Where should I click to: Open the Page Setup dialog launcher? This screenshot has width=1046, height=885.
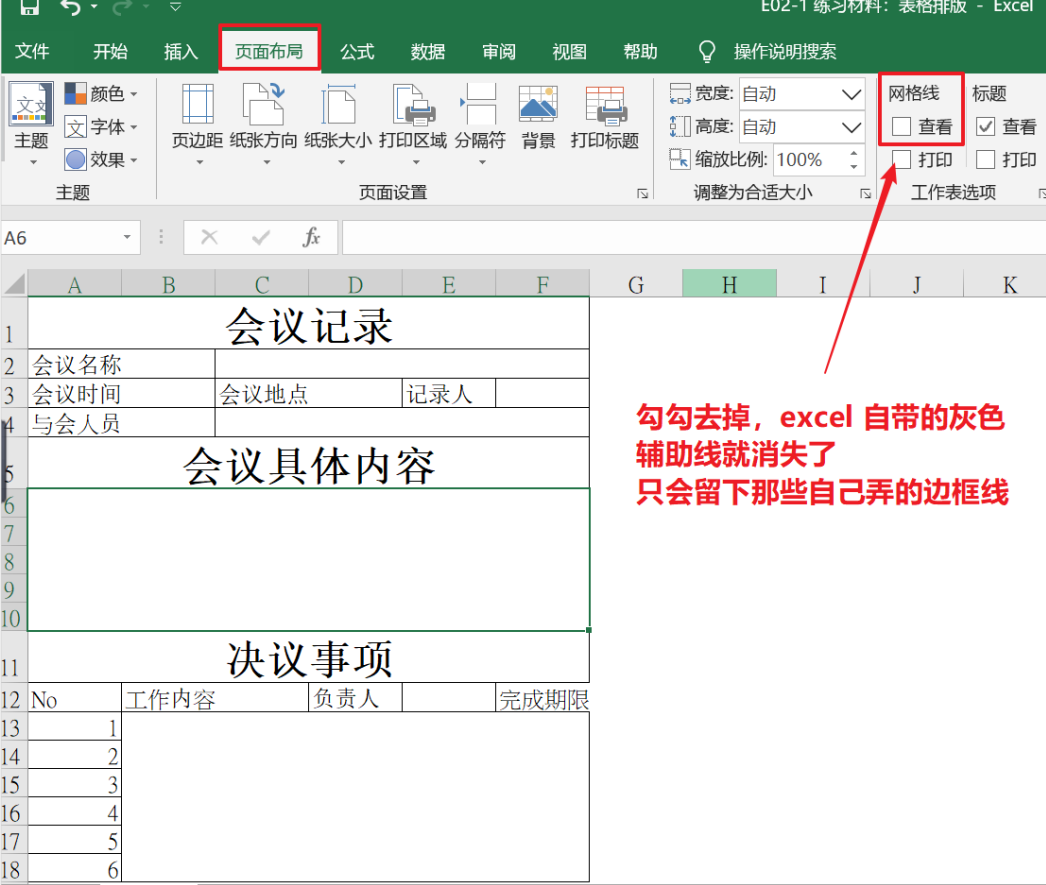tap(642, 193)
